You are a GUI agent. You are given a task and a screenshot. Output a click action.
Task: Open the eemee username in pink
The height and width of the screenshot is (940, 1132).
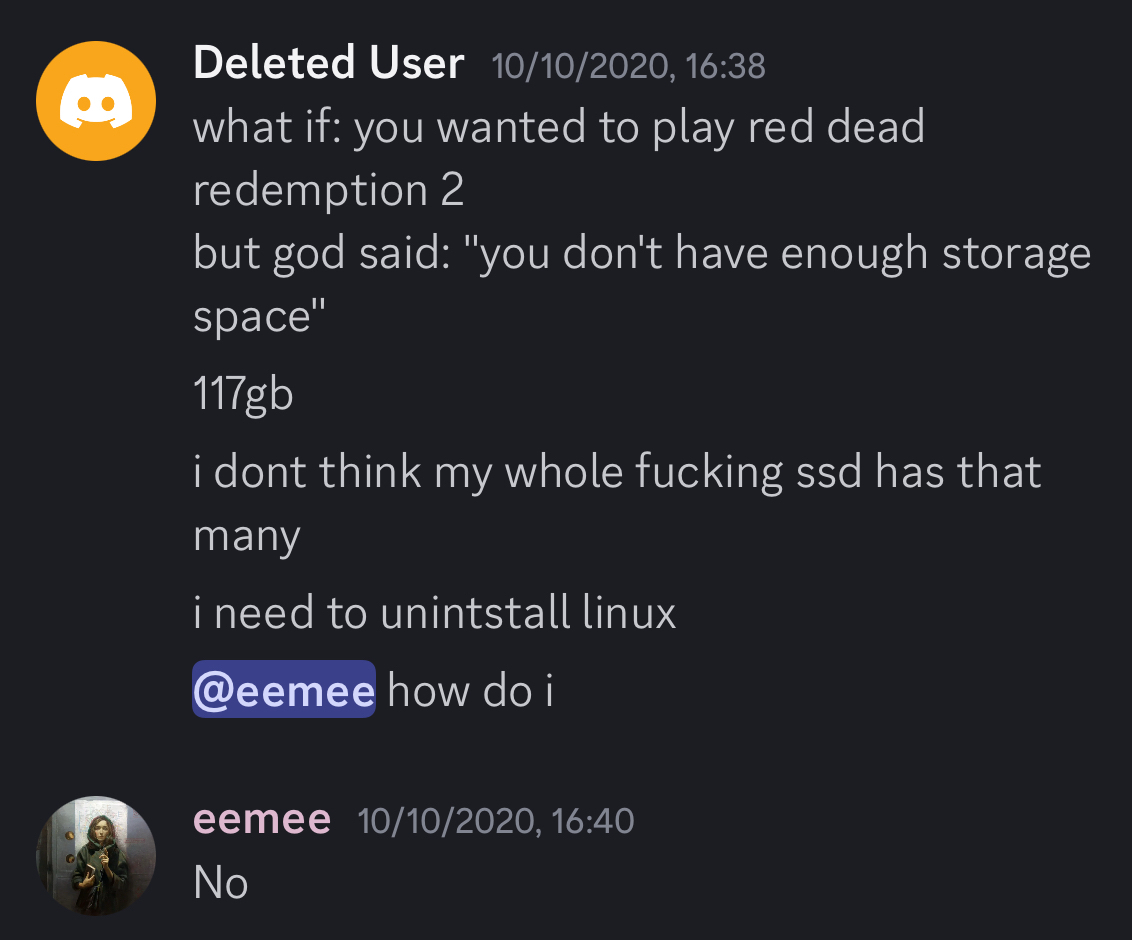[261, 820]
